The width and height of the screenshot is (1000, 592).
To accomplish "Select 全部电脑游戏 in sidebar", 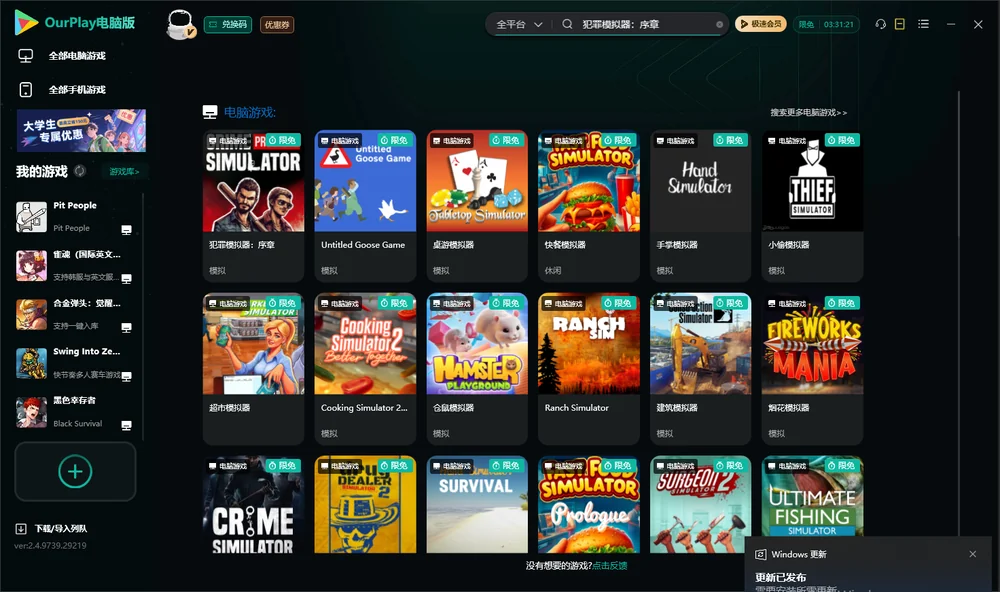I will tap(77, 56).
